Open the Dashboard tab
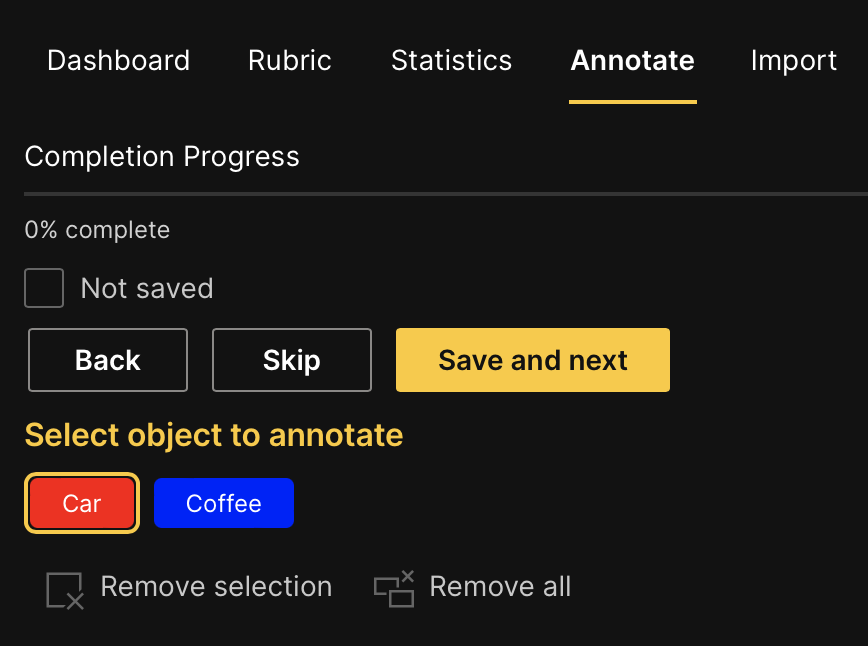Screen dimensions: 868x646 118,61
